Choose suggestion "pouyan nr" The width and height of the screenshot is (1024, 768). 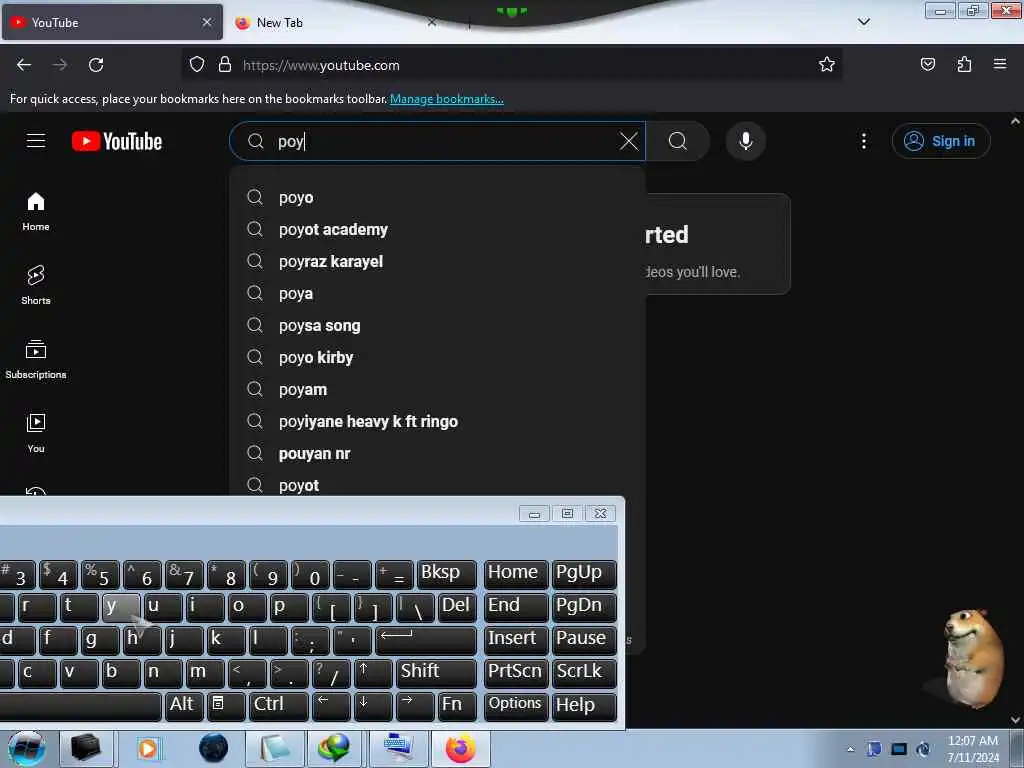pyautogui.click(x=438, y=453)
